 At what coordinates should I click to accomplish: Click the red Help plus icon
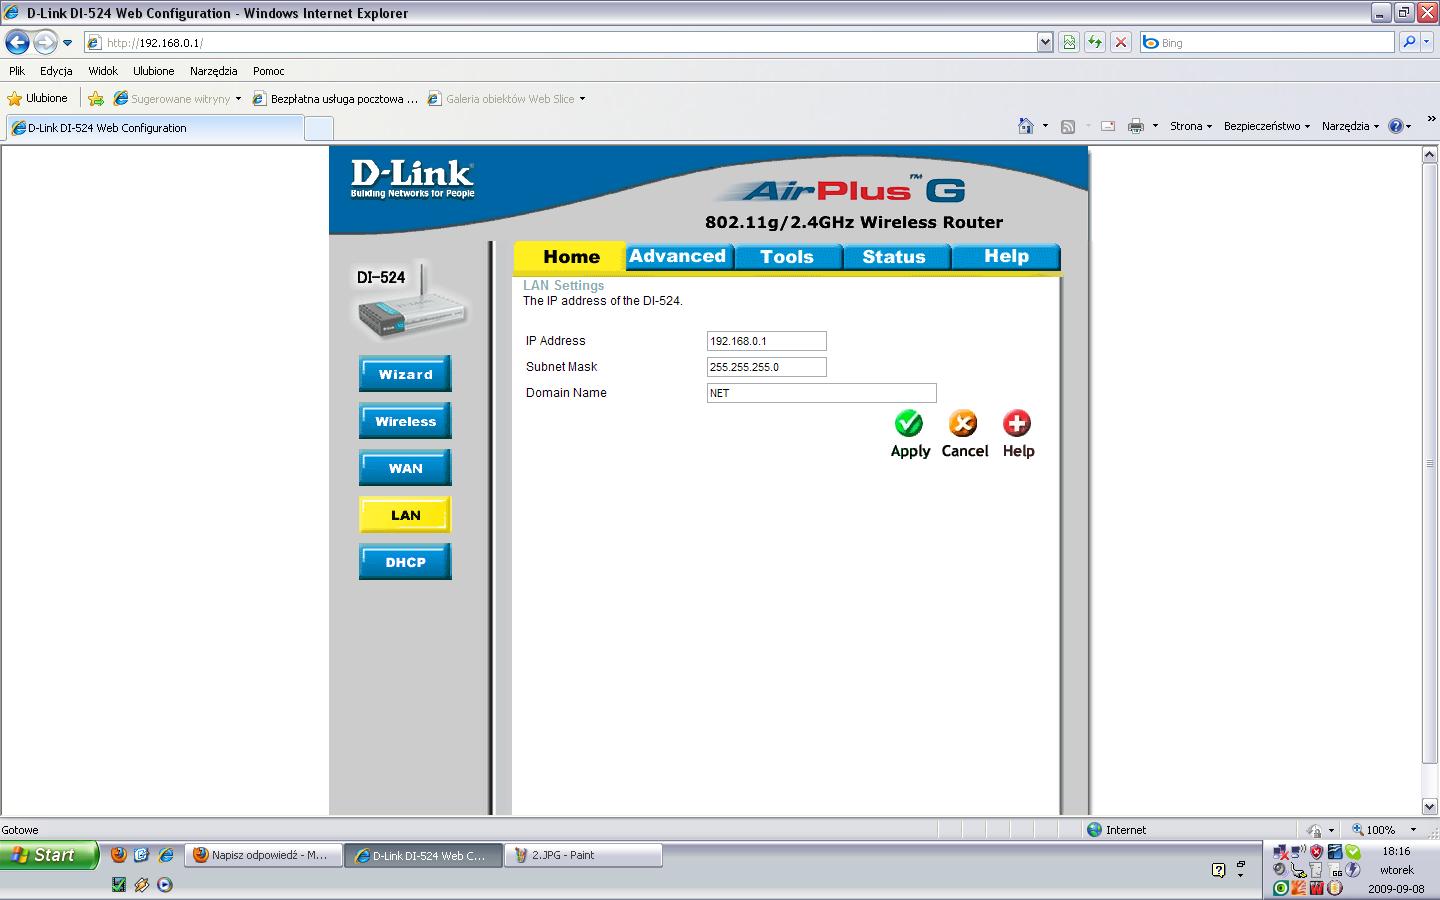click(1017, 424)
